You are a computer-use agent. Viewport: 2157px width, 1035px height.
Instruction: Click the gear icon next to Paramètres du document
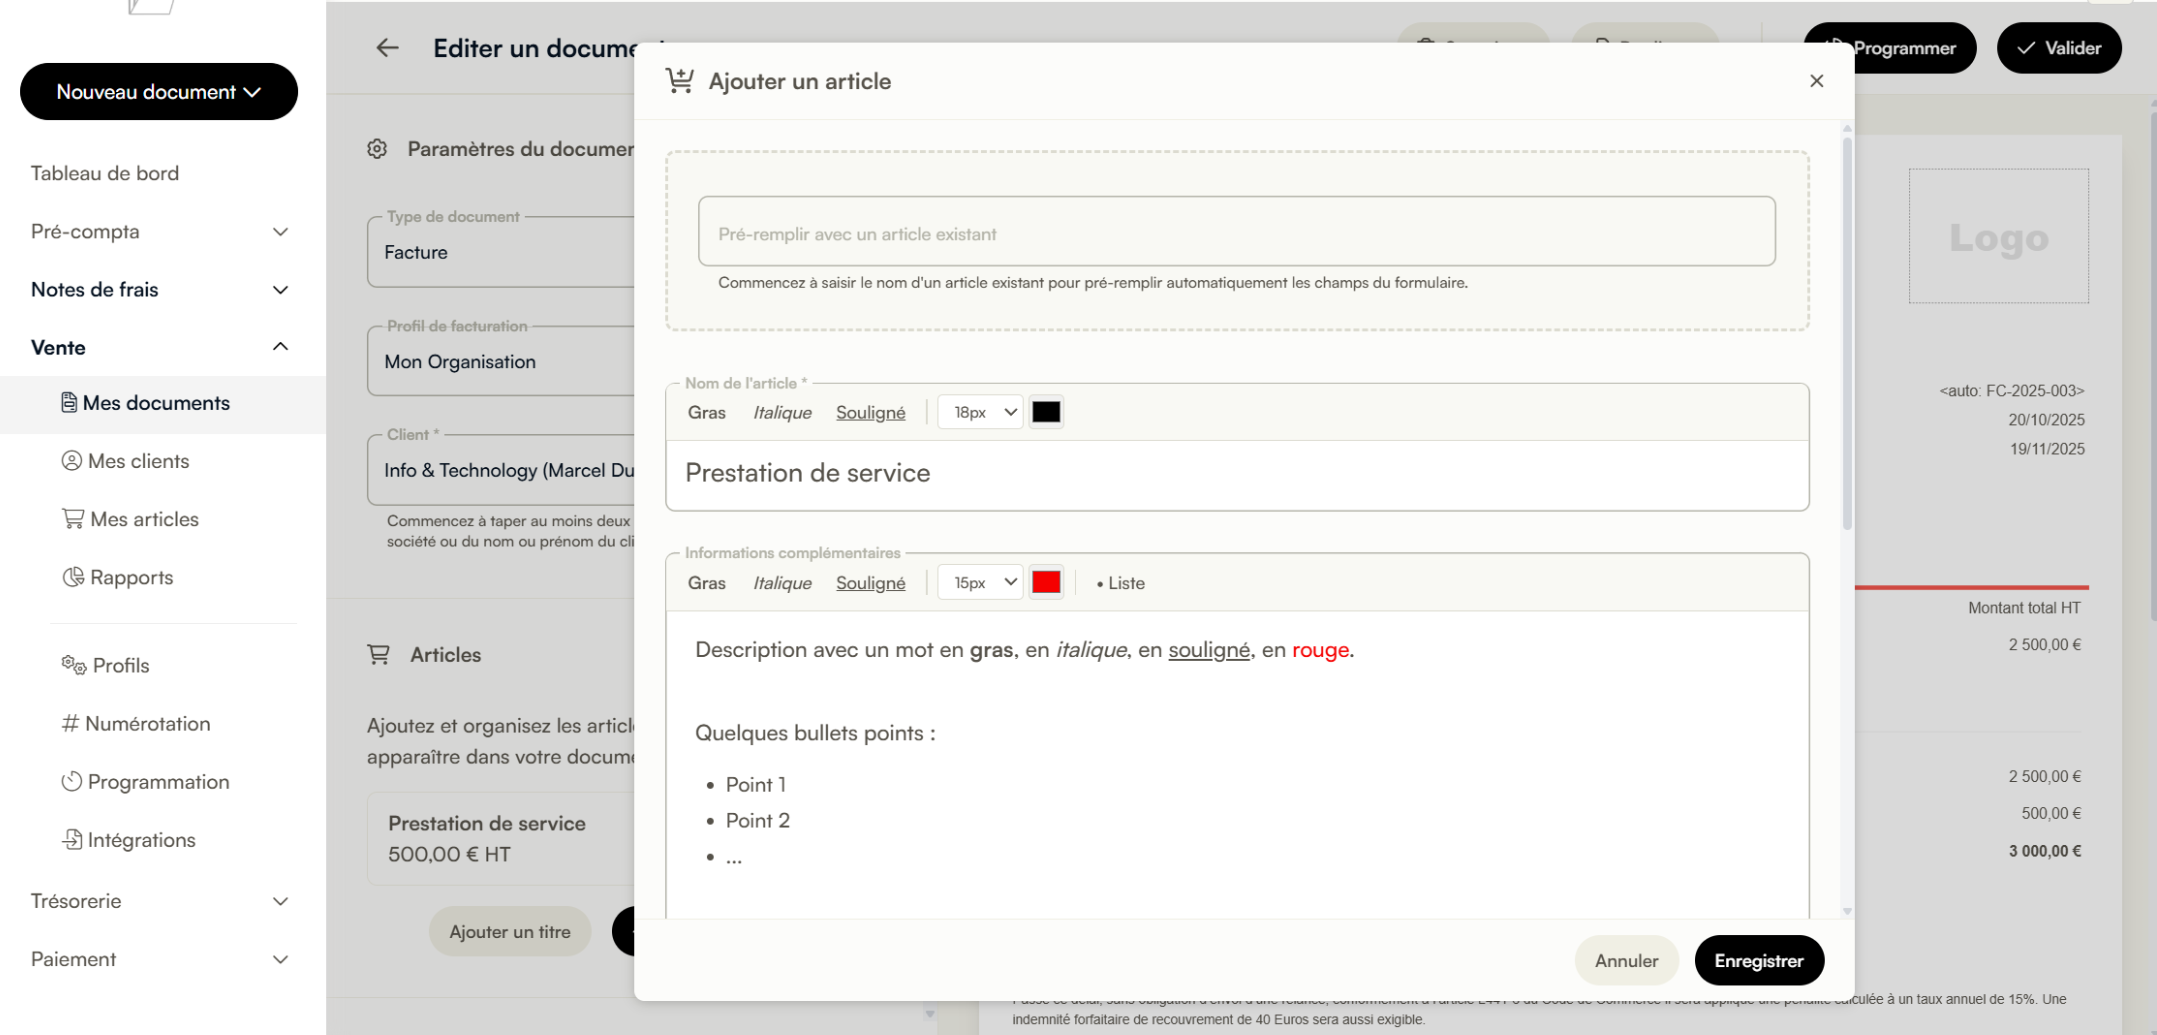(x=377, y=149)
